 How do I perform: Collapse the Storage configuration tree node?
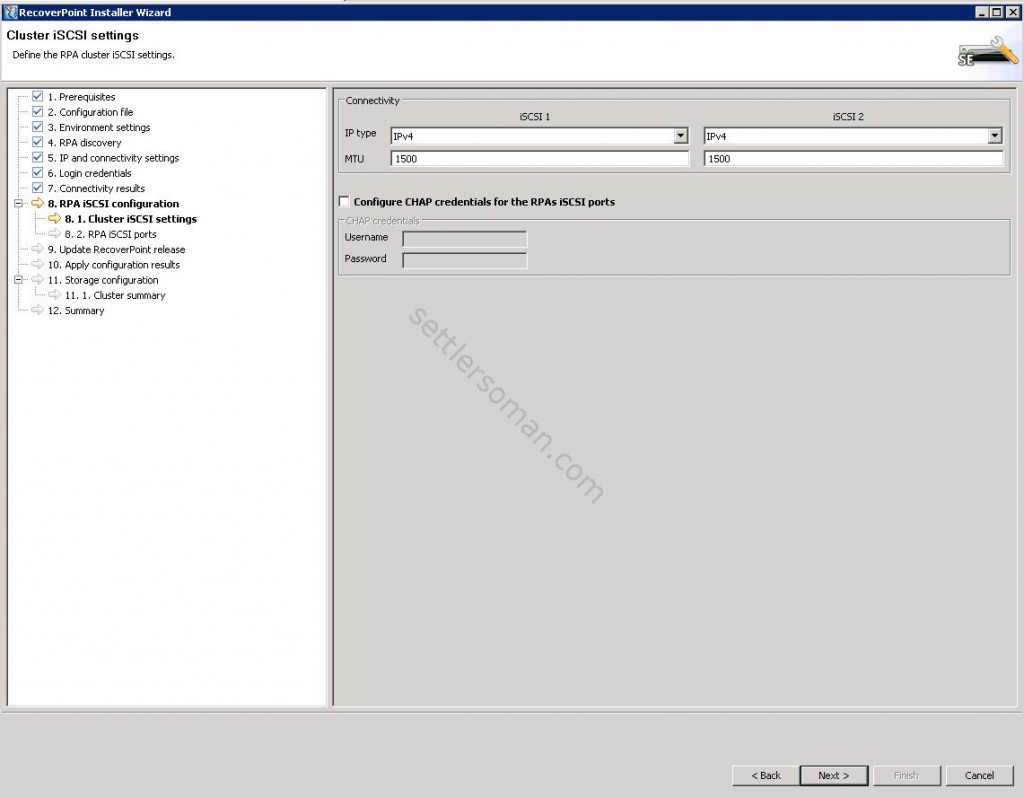[x=18, y=280]
